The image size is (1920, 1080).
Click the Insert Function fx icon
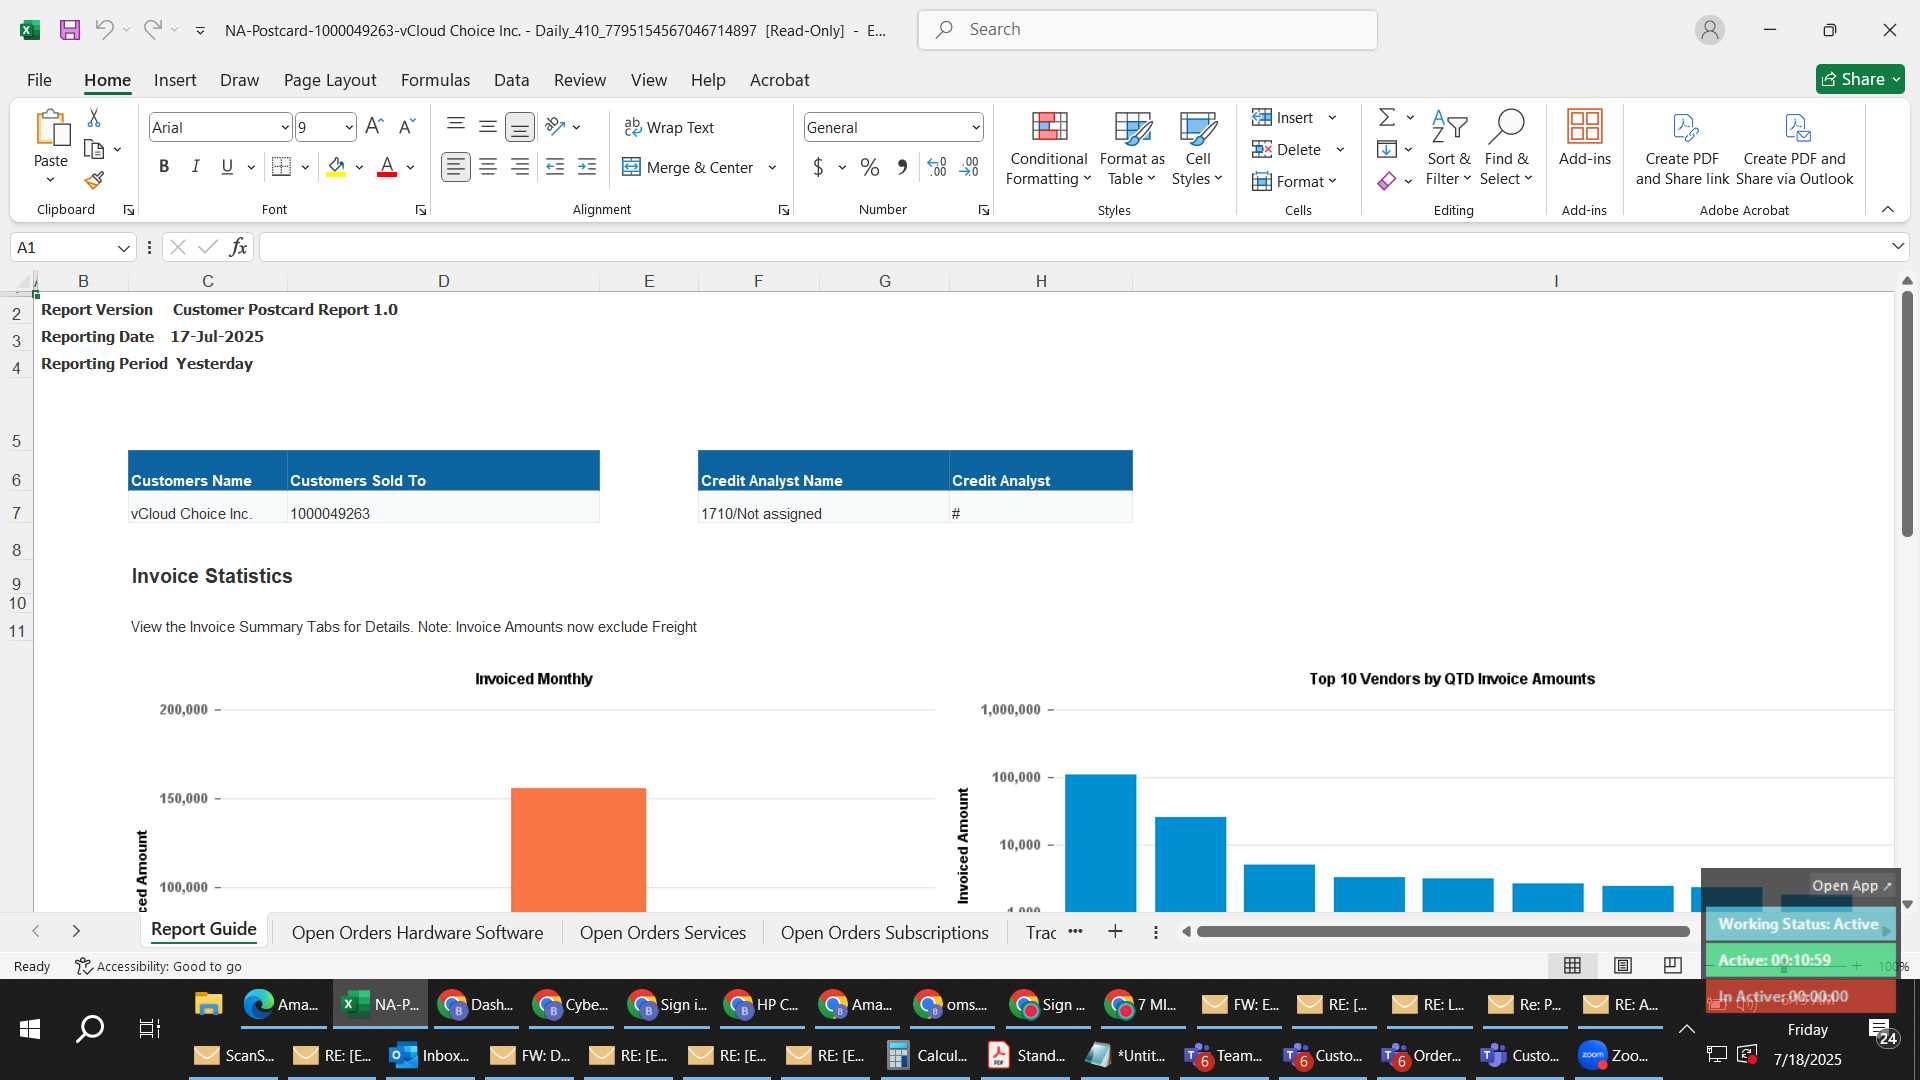[238, 248]
